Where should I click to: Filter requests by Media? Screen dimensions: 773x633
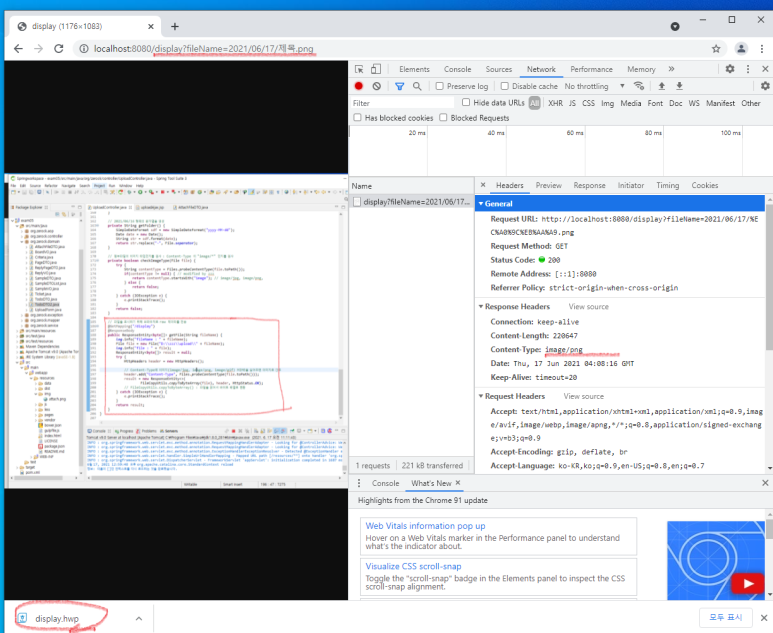(x=631, y=103)
